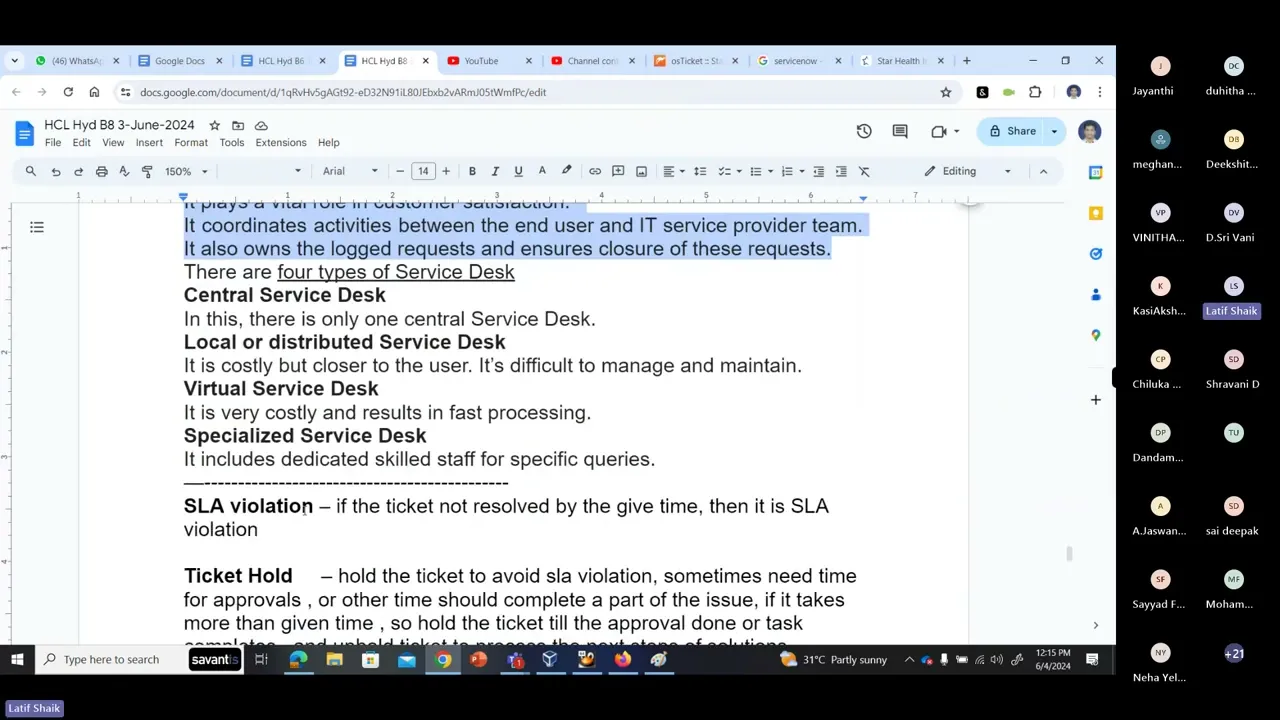
Task: Add a comment via toolbar
Action: pyautogui.click(x=618, y=171)
